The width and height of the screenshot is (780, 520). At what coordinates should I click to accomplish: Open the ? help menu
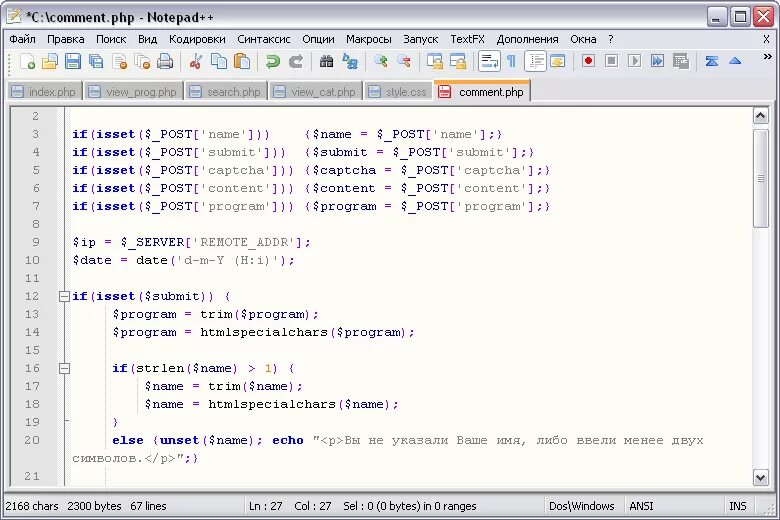611,39
